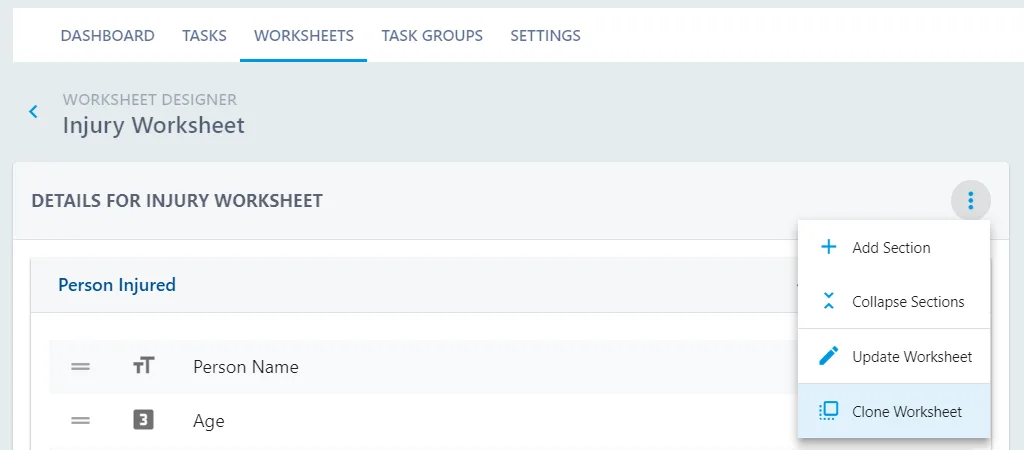Go back using the blue chevron arrow
The image size is (1024, 450).
tap(33, 112)
